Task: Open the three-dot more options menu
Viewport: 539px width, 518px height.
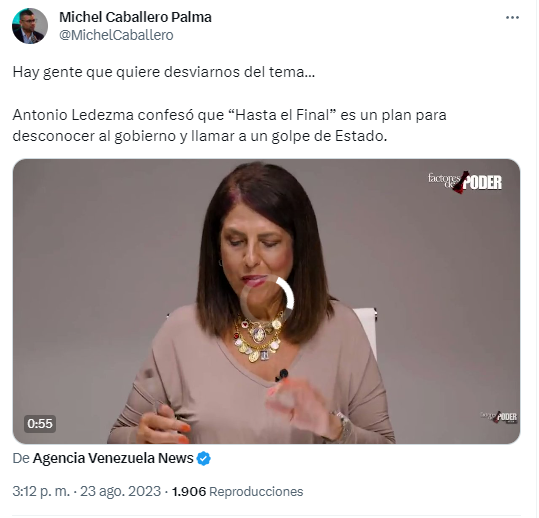Action: (x=512, y=18)
